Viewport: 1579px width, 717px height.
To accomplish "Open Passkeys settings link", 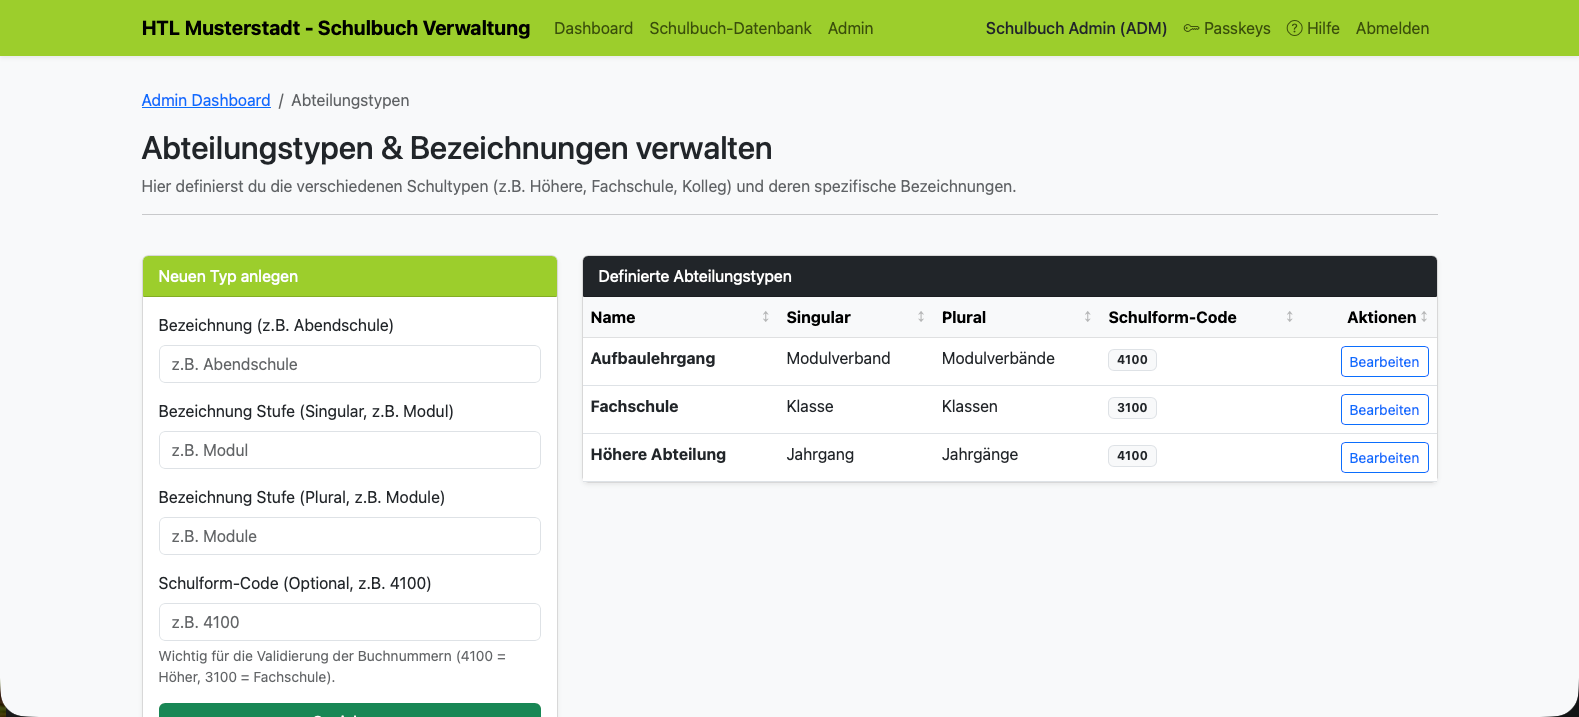I will point(1227,28).
